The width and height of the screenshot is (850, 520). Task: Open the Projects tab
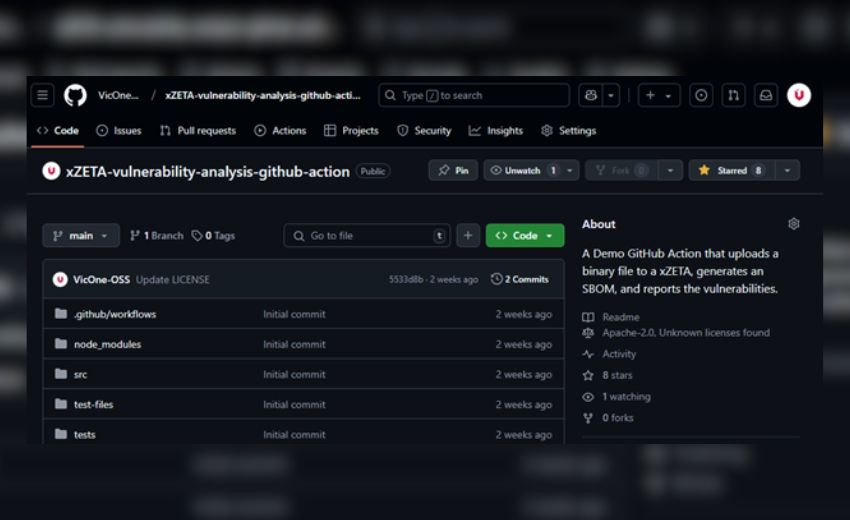[x=351, y=131]
